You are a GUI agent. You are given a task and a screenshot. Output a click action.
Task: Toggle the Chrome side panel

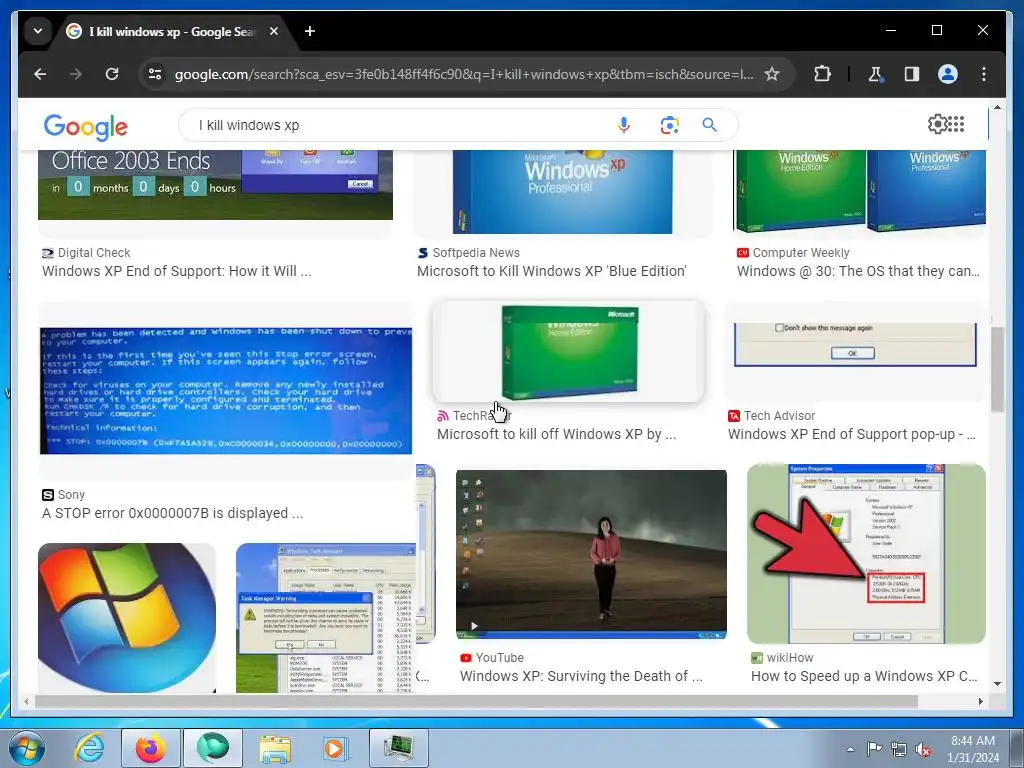click(912, 74)
